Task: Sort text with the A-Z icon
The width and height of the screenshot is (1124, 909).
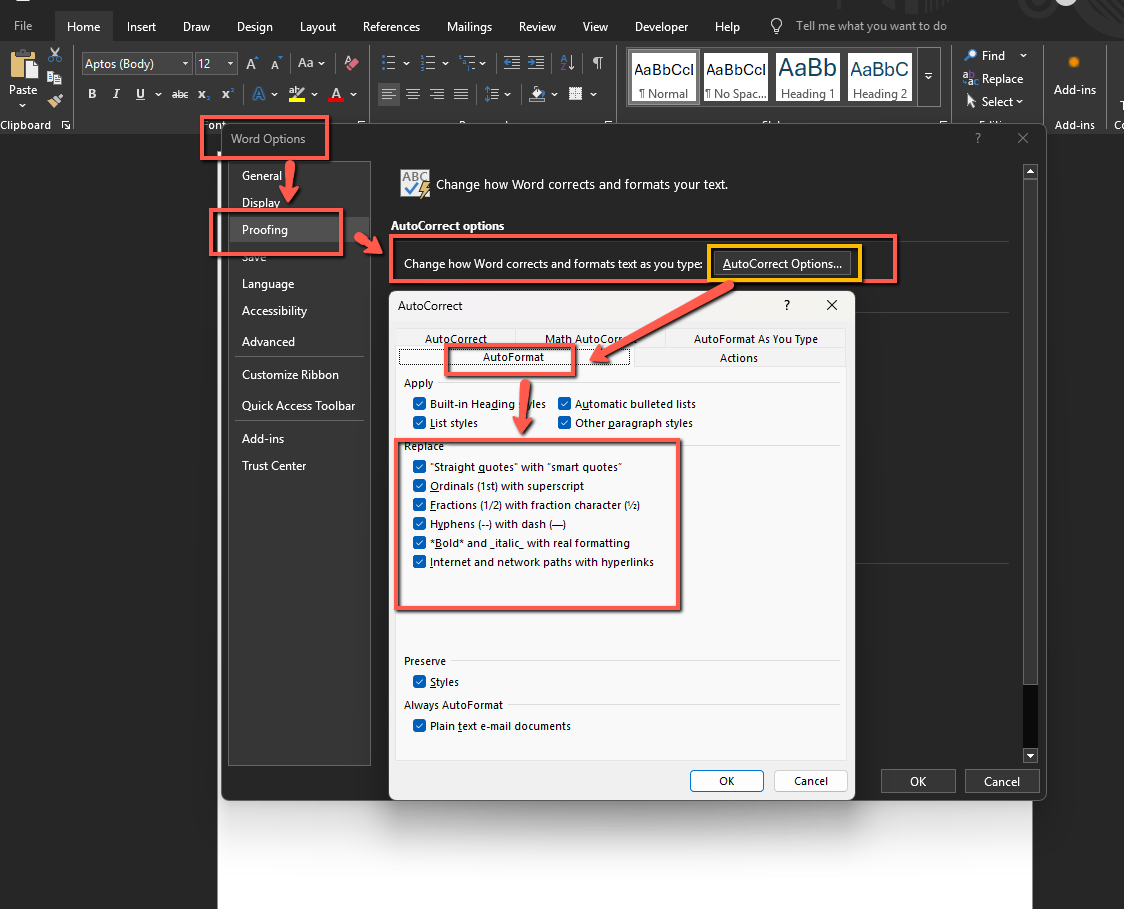Action: (x=567, y=63)
